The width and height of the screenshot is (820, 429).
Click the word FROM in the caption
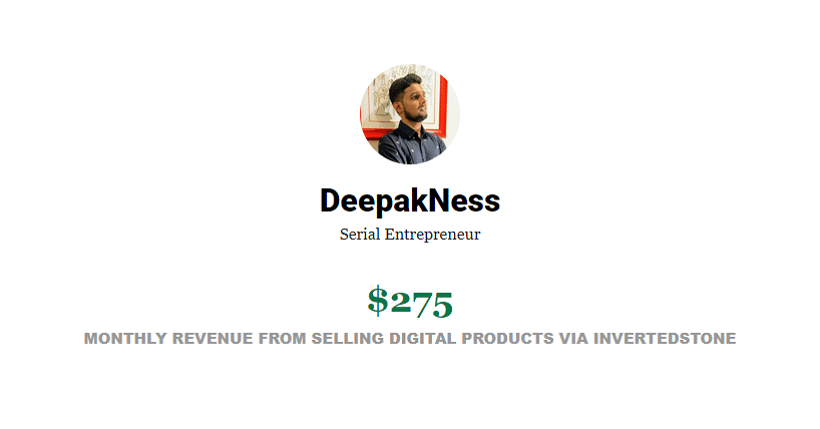point(282,338)
